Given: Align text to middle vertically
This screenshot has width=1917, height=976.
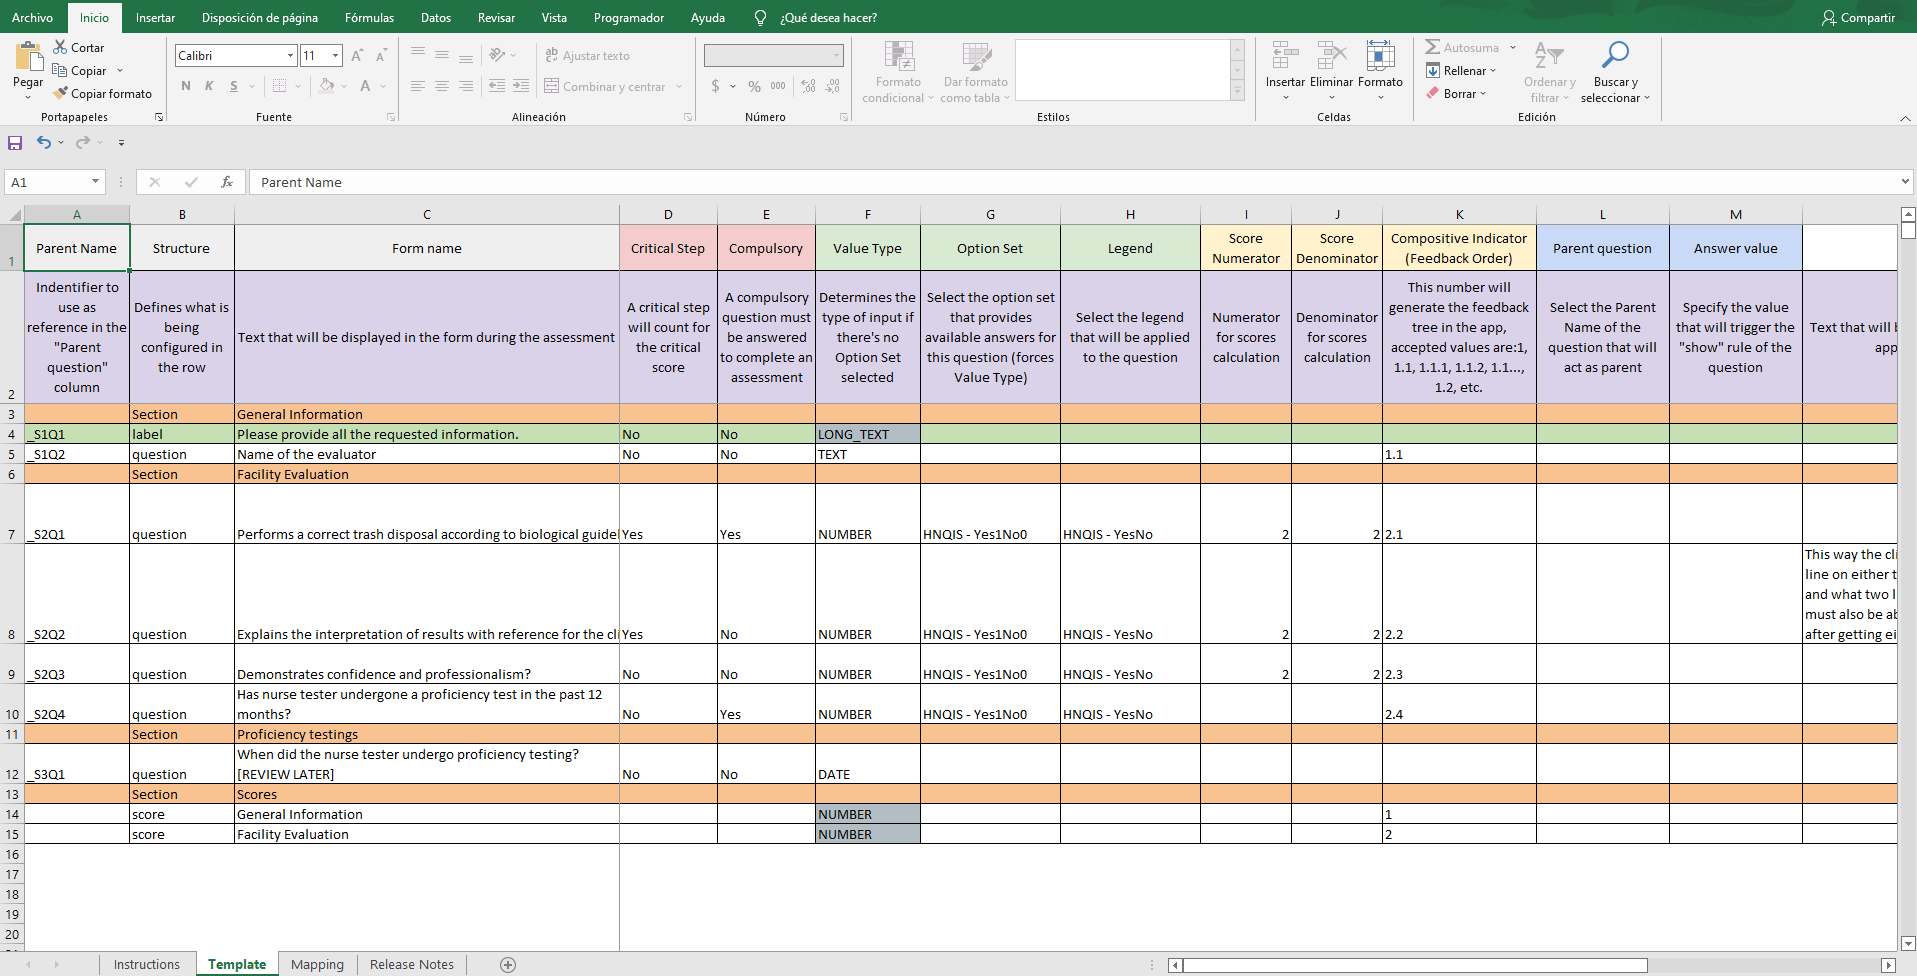Looking at the screenshot, I should click(442, 55).
